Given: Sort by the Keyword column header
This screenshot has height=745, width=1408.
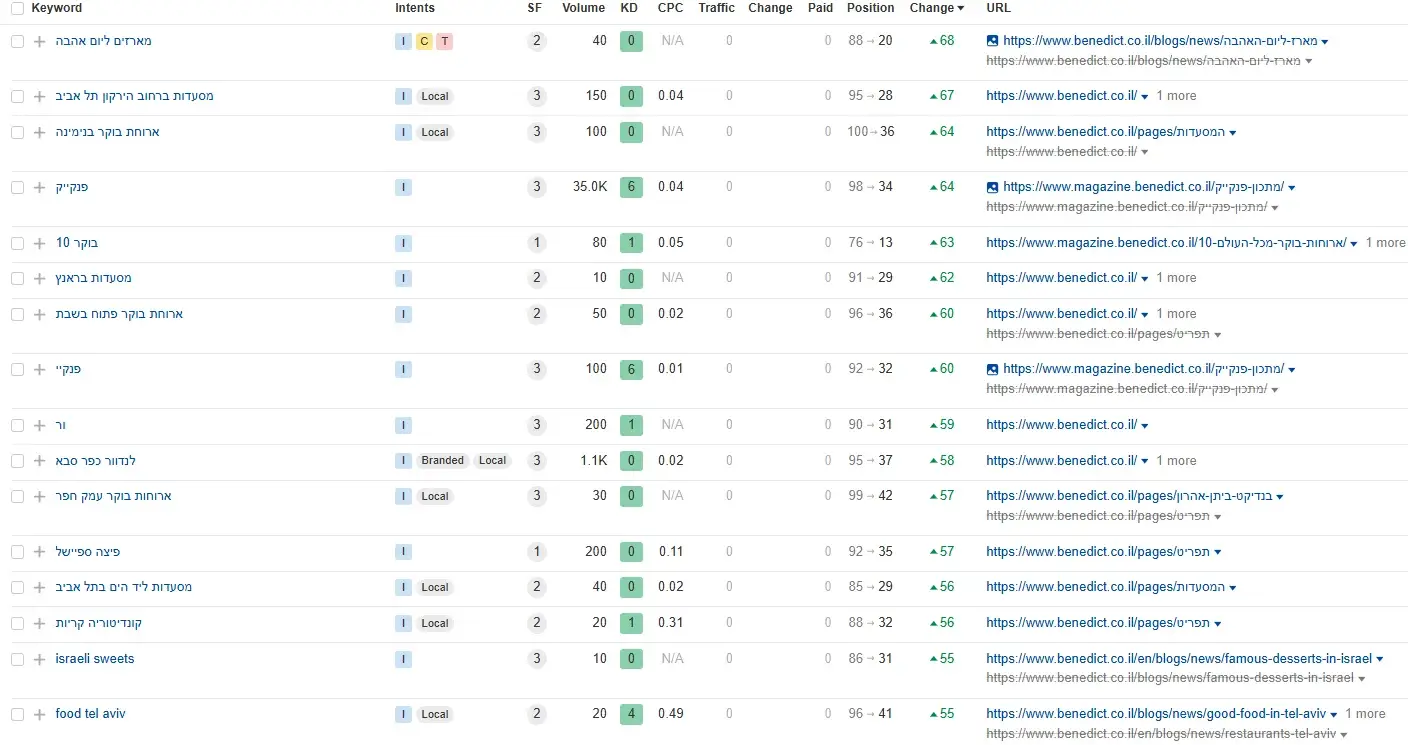Looking at the screenshot, I should (x=57, y=8).
